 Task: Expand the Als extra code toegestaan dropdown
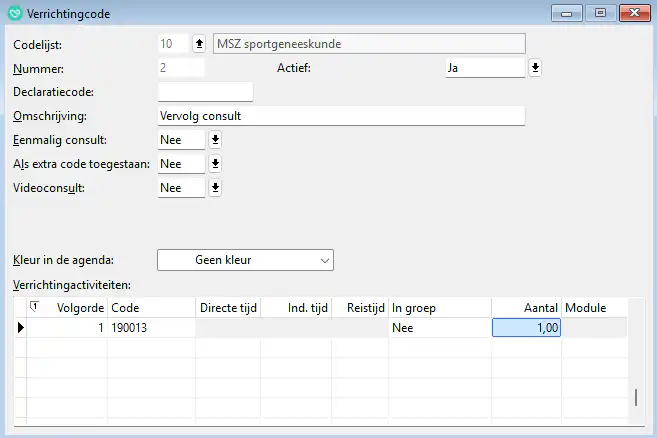[215, 164]
